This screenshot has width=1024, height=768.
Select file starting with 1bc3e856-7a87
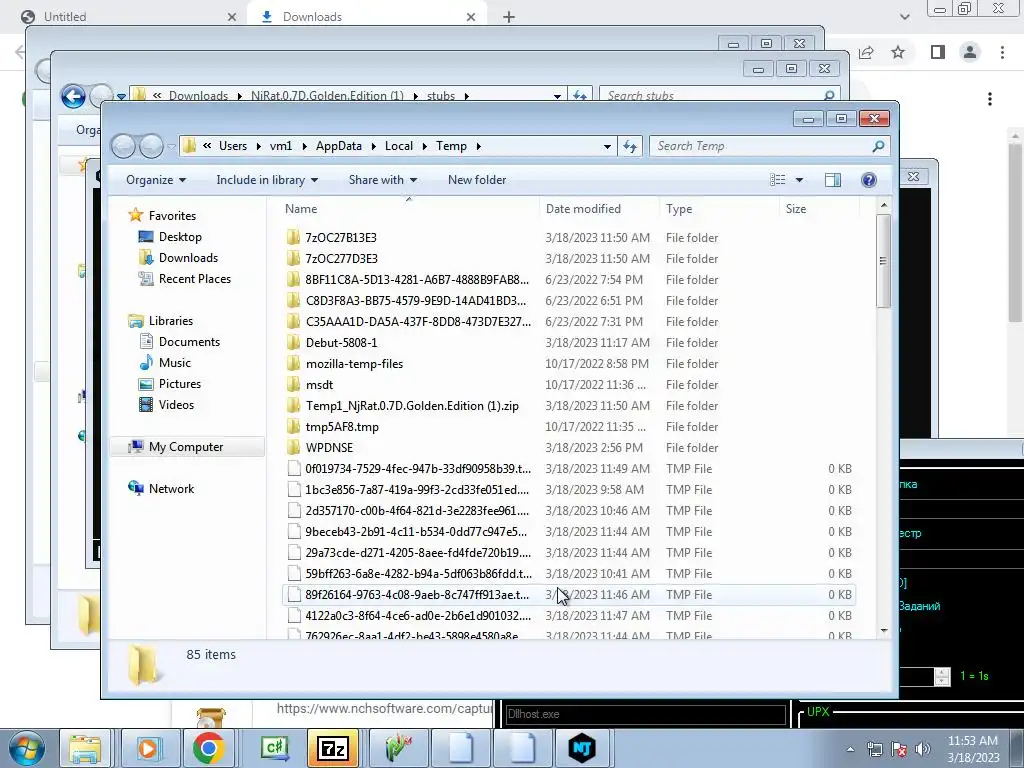pyautogui.click(x=417, y=490)
